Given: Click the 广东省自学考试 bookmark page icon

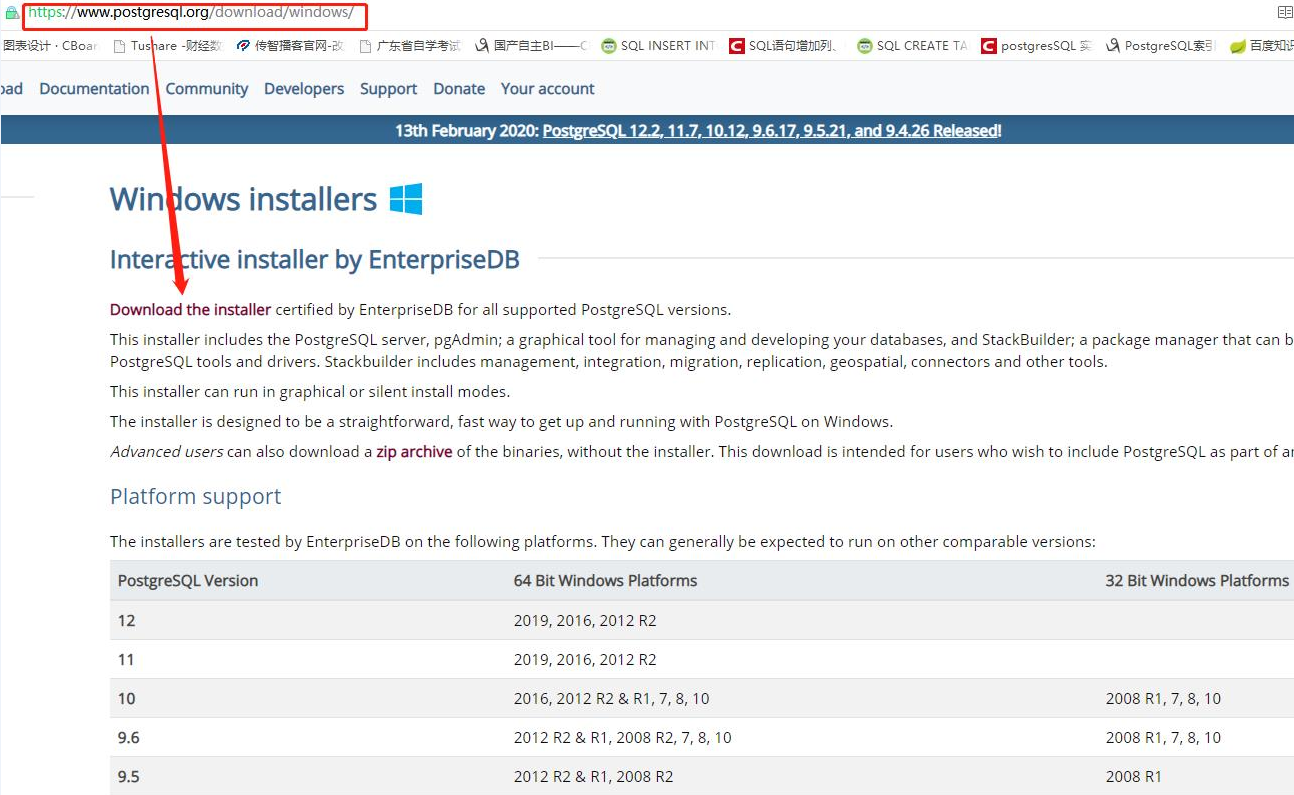Looking at the screenshot, I should 366,46.
